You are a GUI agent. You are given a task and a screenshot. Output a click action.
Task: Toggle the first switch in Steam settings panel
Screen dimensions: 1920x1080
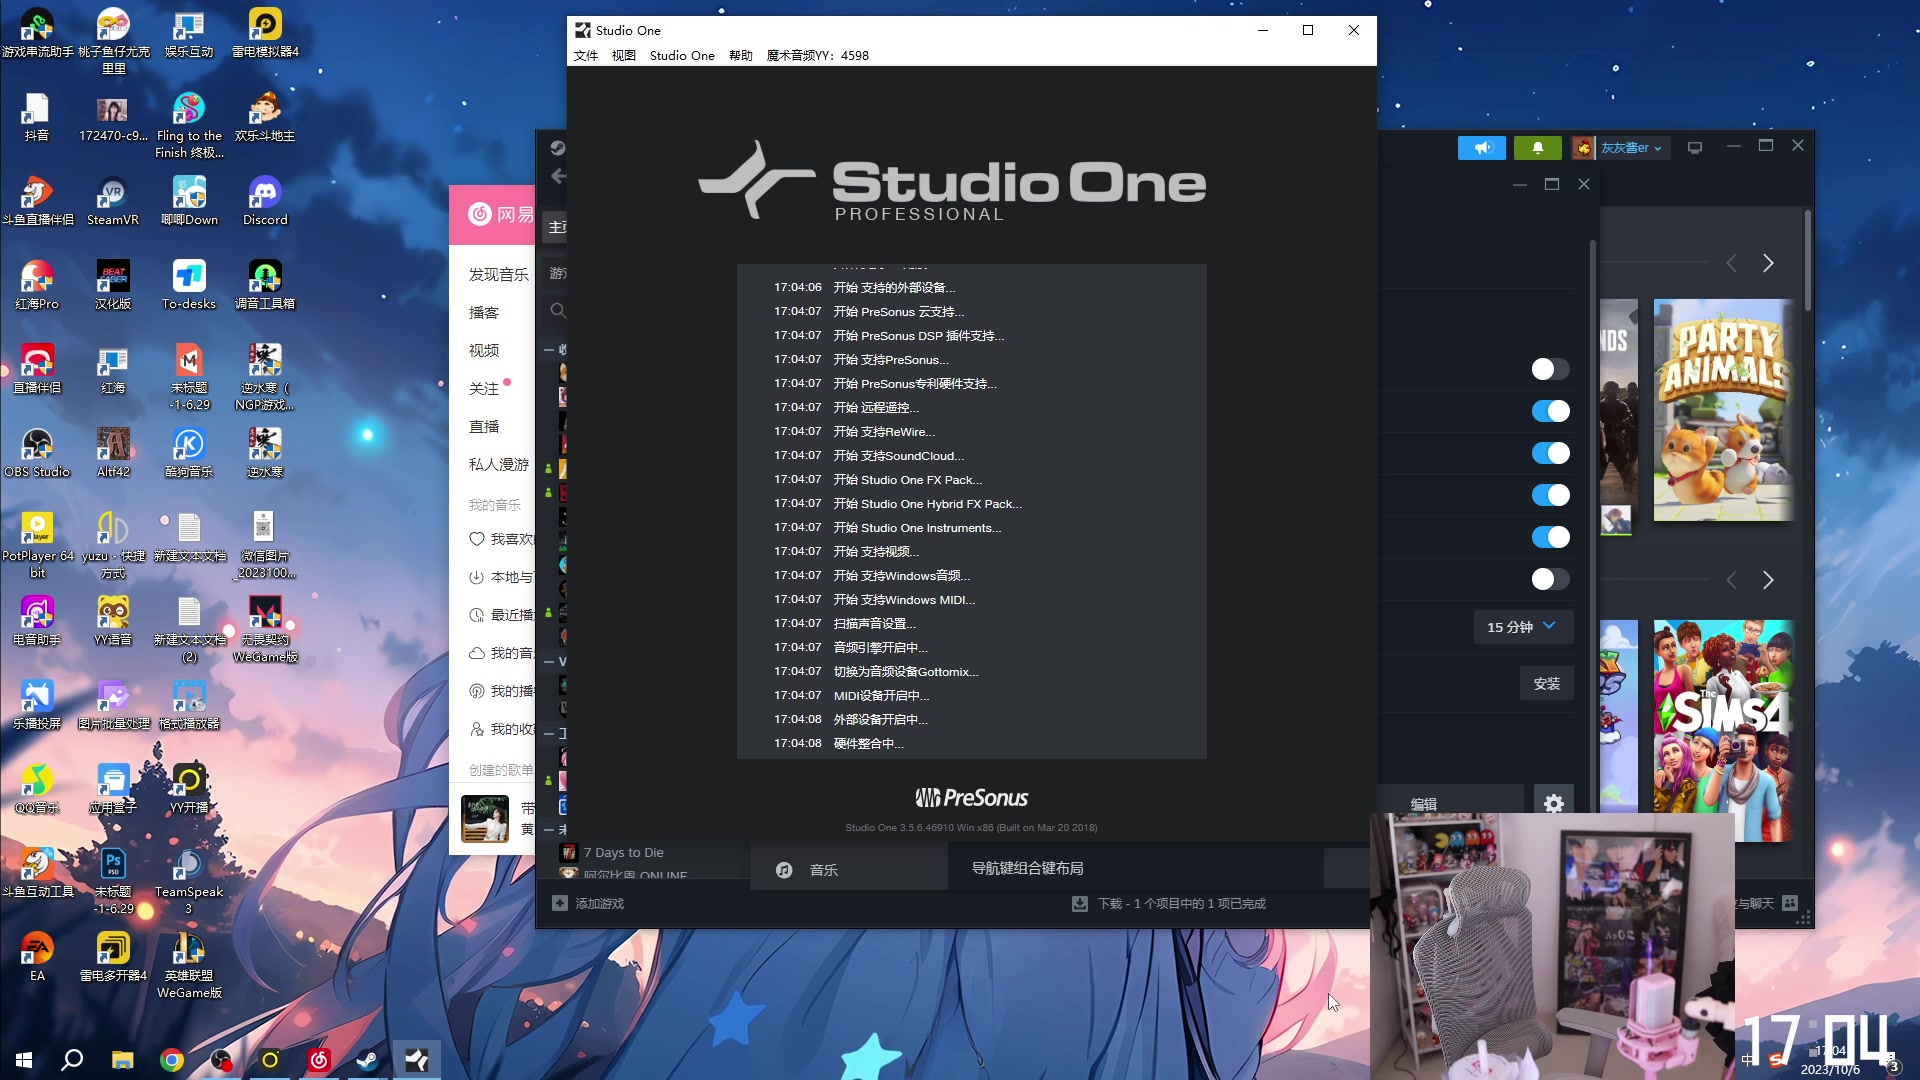(x=1550, y=369)
